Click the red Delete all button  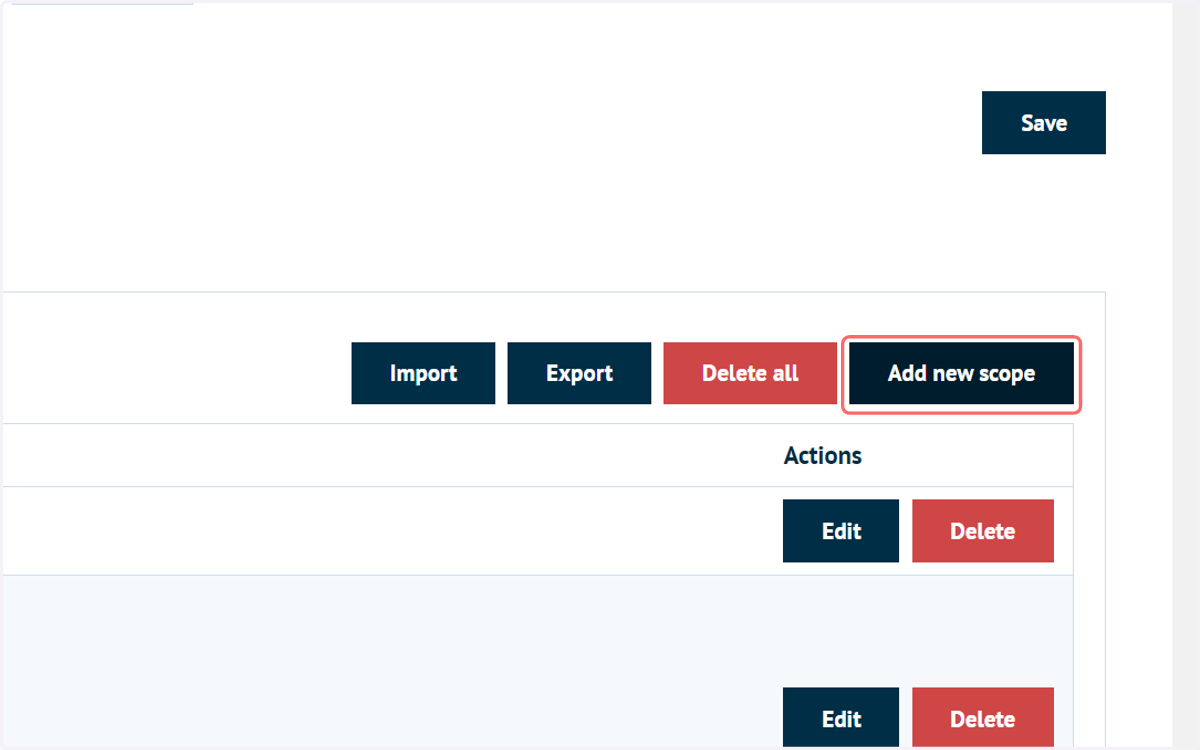[x=750, y=373]
